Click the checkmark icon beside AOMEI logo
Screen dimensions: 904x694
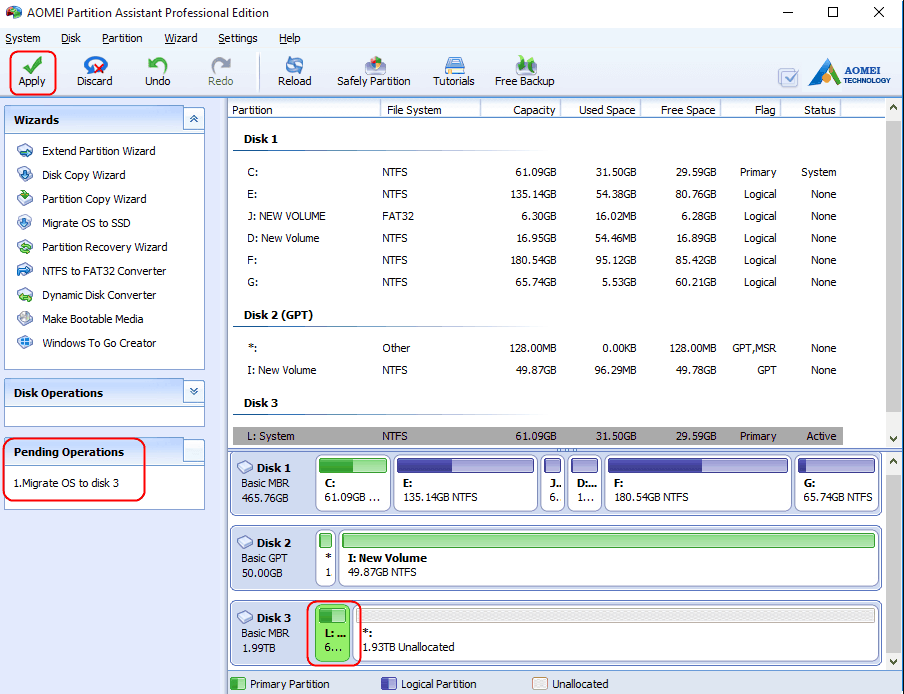tap(788, 77)
